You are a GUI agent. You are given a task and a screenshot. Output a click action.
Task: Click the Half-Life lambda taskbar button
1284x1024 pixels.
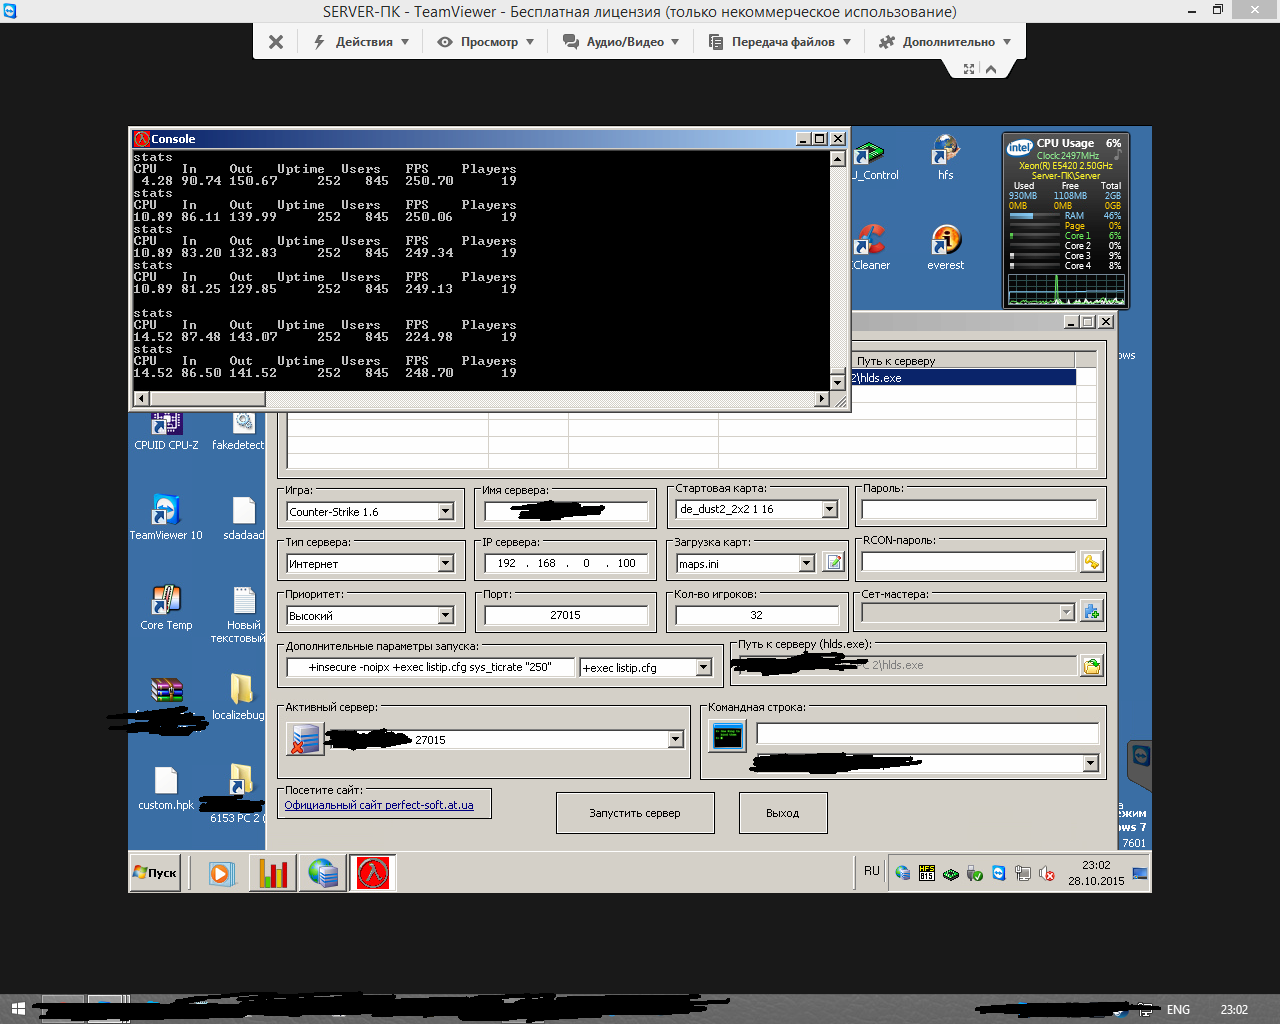pos(372,873)
